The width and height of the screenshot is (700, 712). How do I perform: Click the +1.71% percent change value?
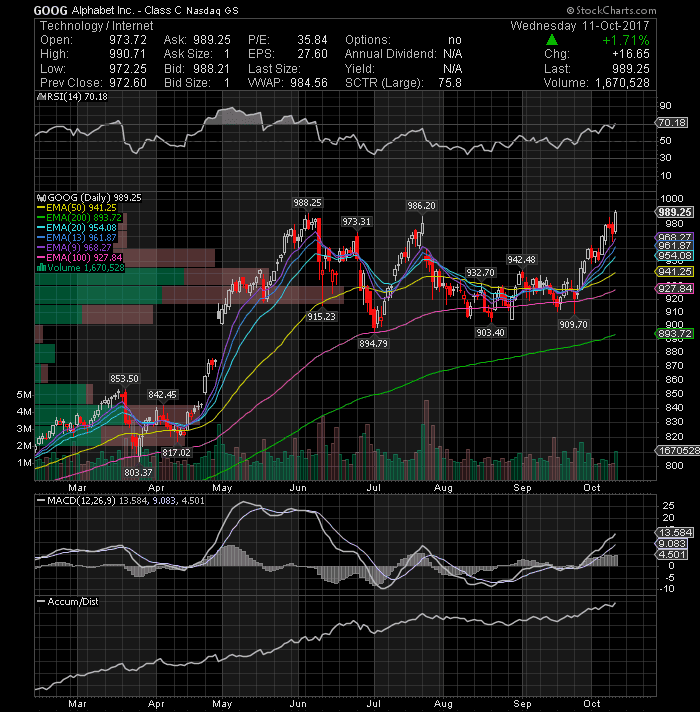tap(626, 40)
